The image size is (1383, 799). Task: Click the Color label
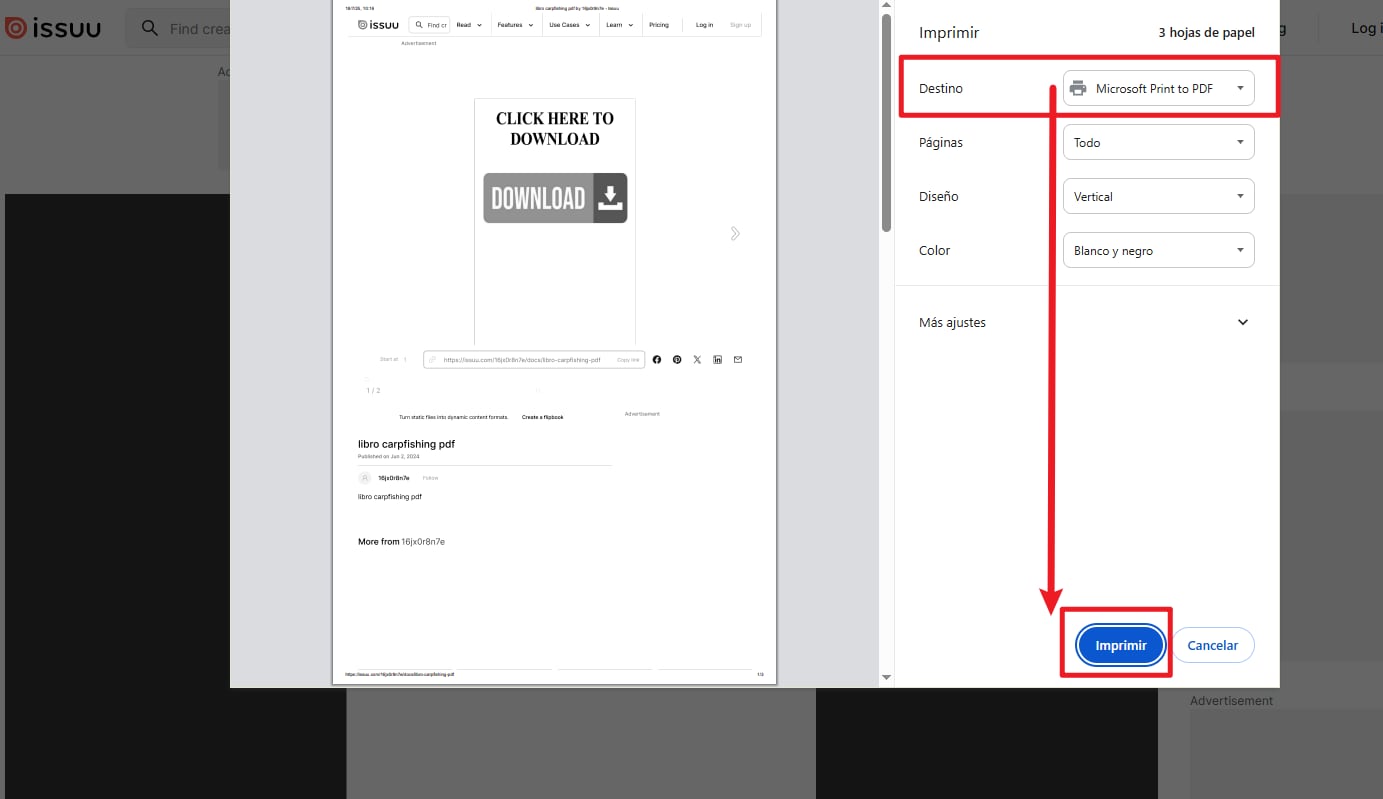935,250
